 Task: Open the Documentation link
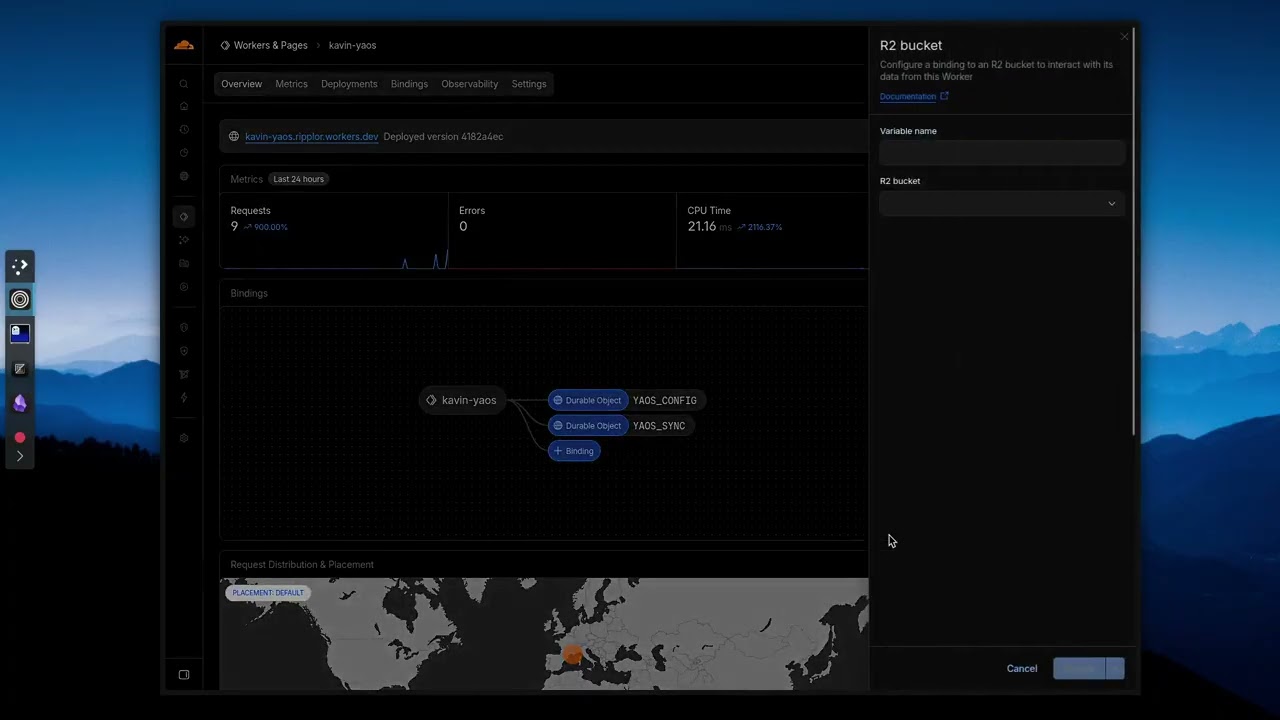coord(907,96)
